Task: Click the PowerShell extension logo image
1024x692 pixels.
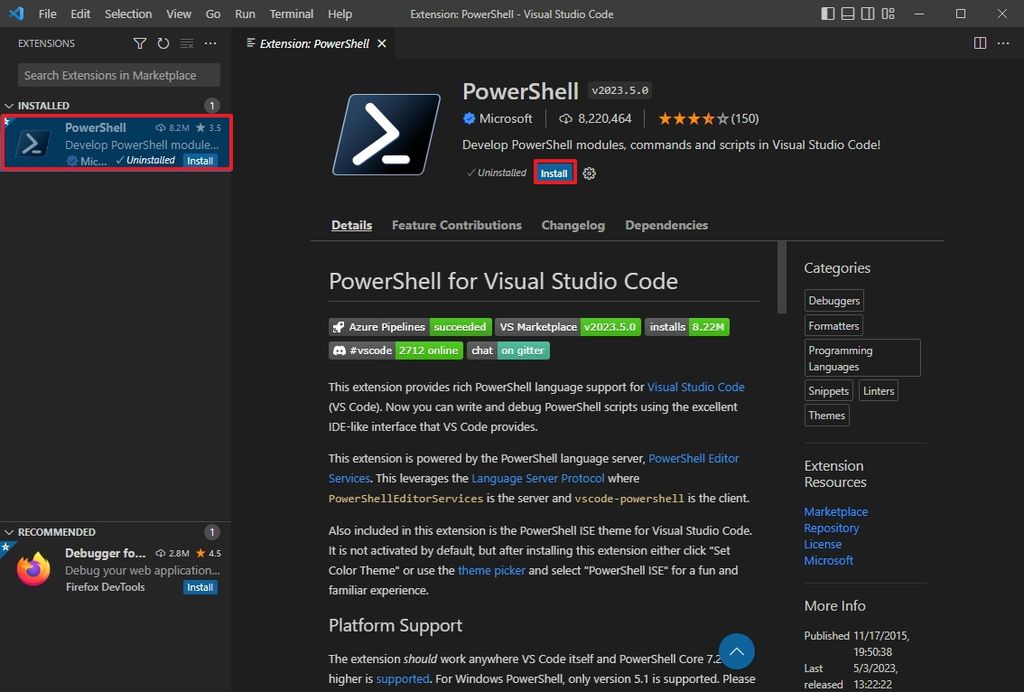Action: point(388,135)
